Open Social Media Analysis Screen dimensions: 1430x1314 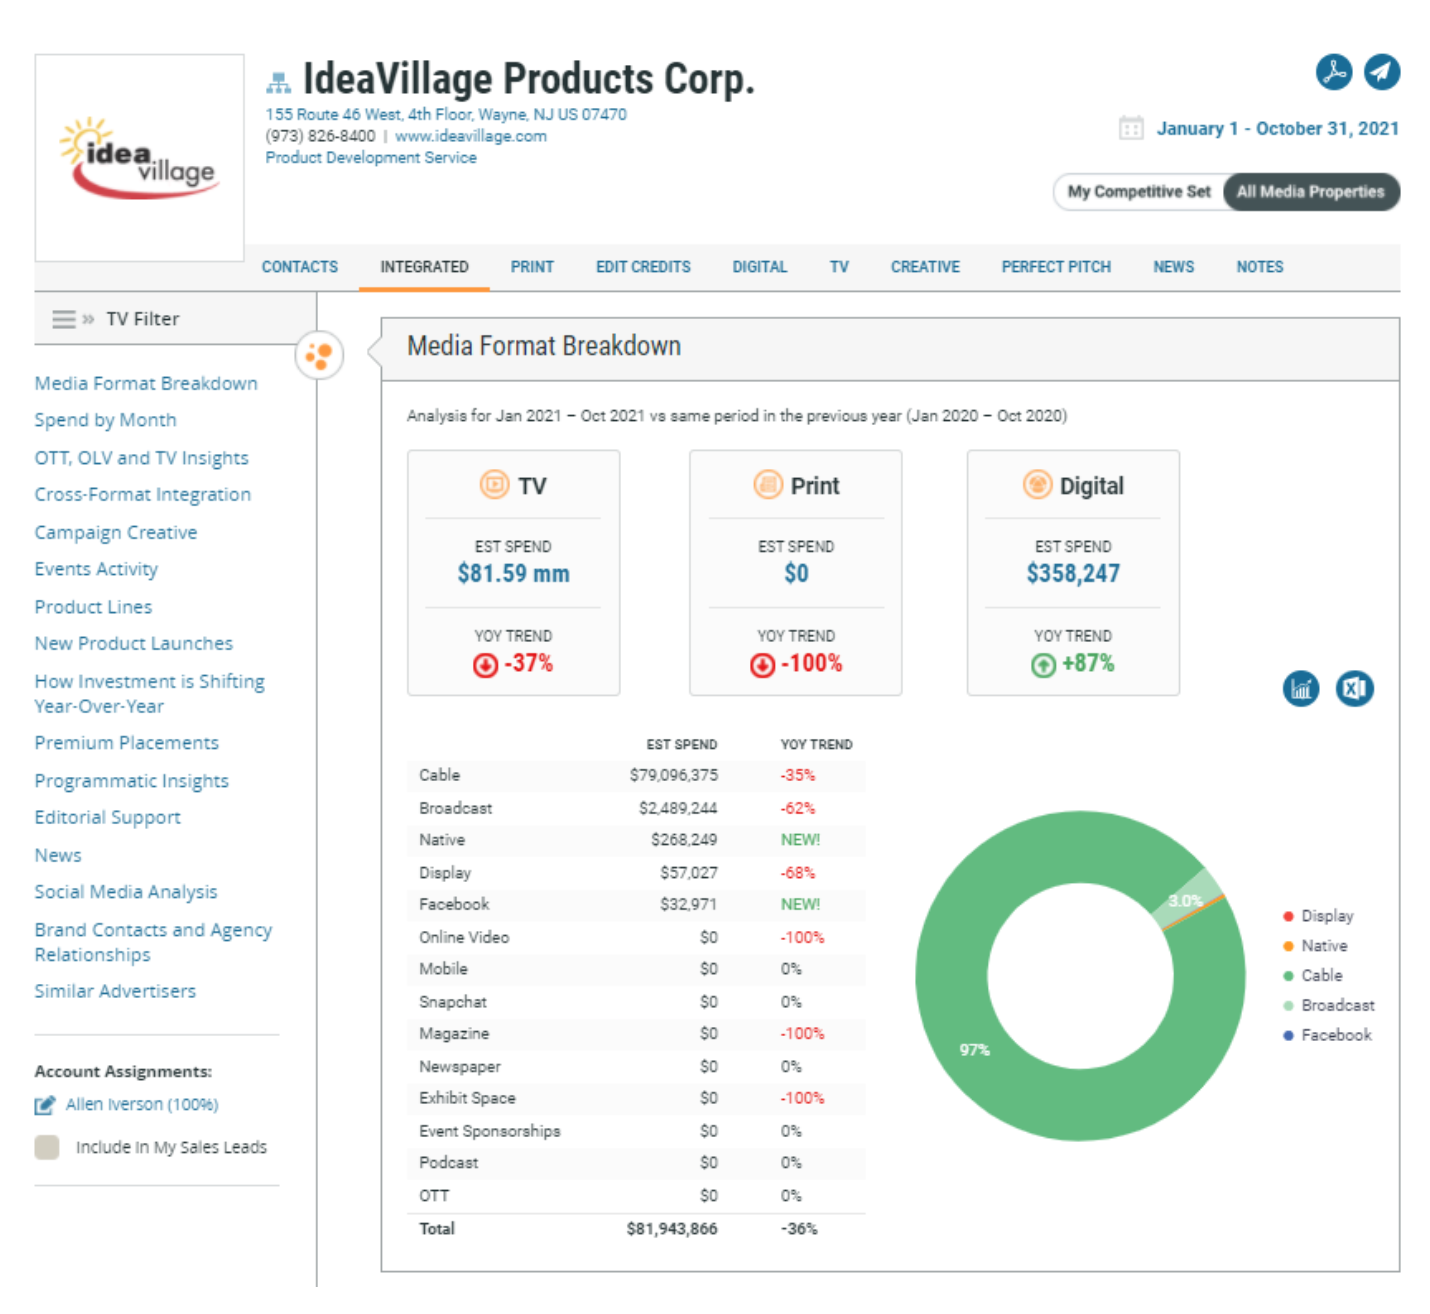point(126,892)
